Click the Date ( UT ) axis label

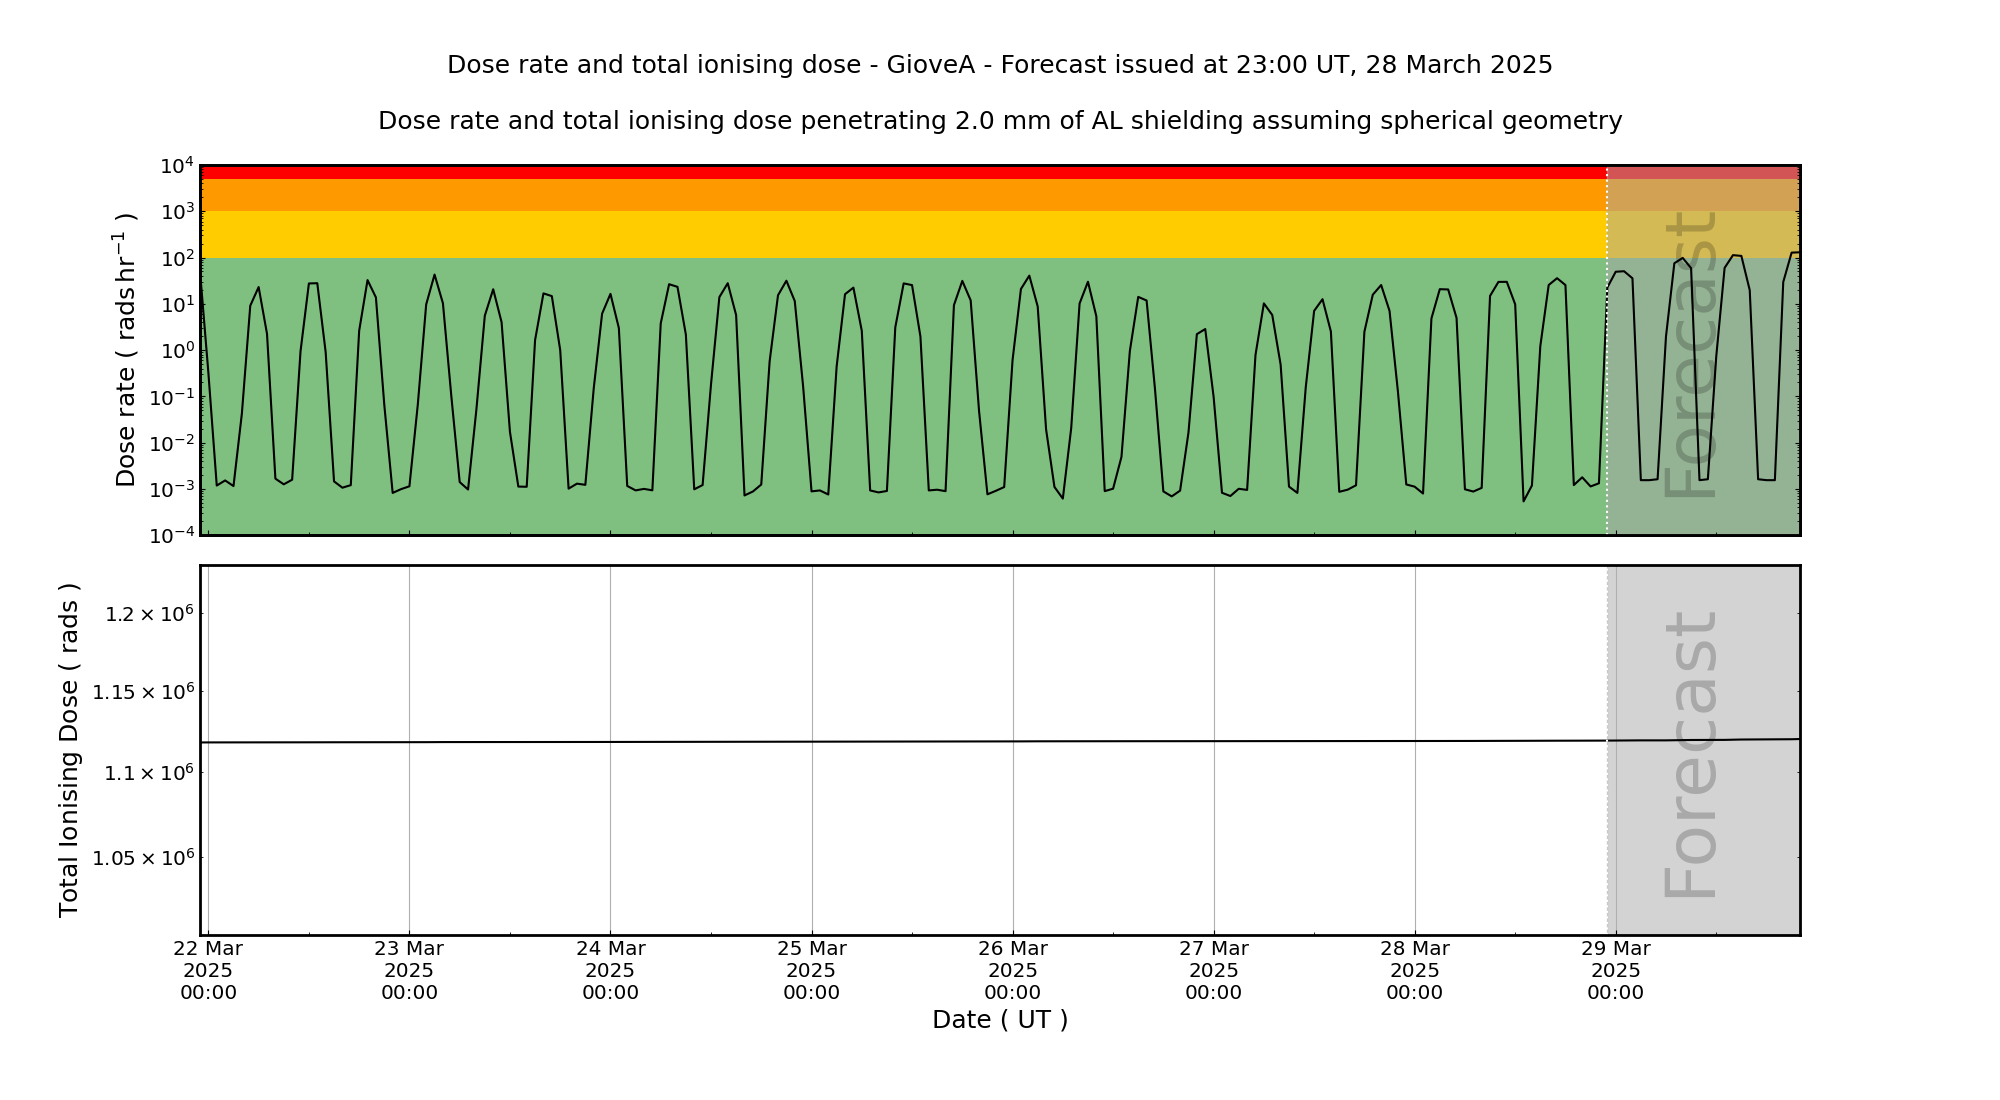[999, 1020]
